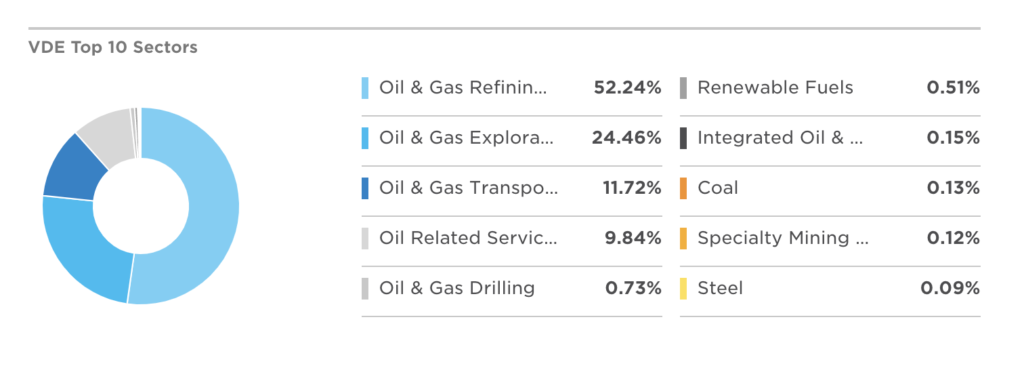The width and height of the screenshot is (1024, 370).
Task: Click the VDE Top 10 Sectors heading
Action: [x=113, y=48]
